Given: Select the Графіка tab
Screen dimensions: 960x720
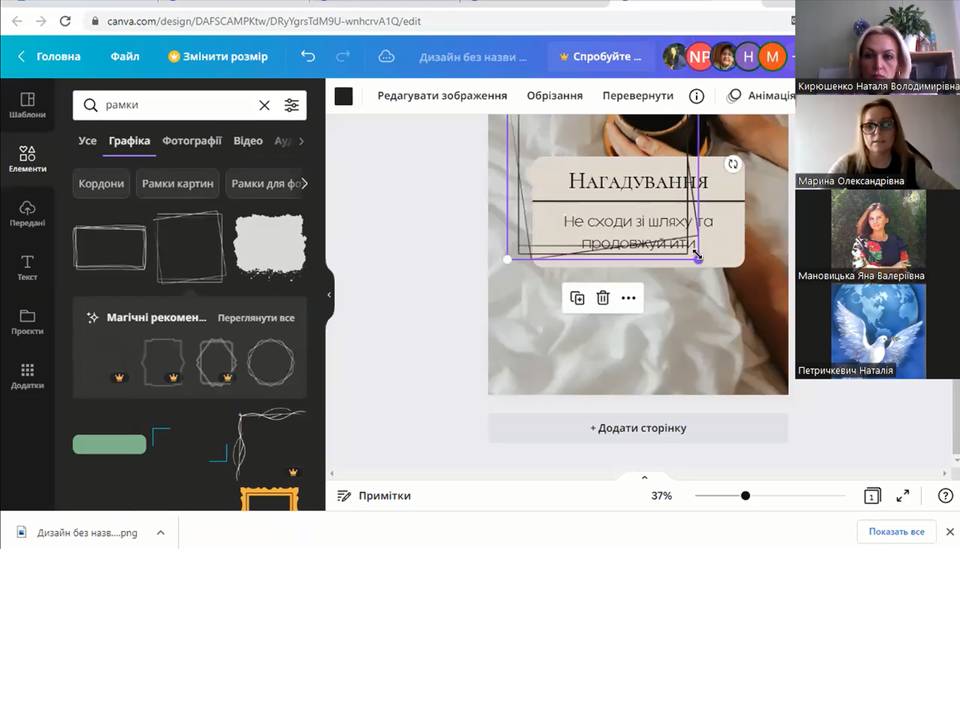Looking at the screenshot, I should pos(129,141).
